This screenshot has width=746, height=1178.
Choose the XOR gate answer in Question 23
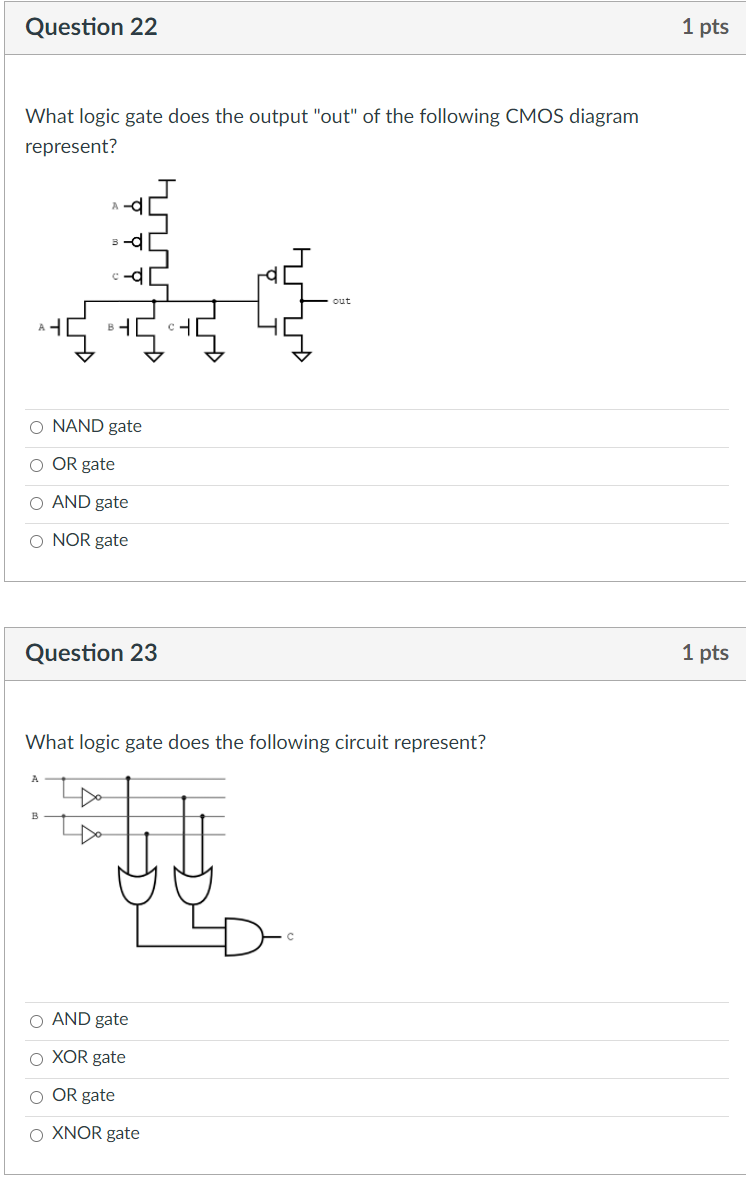[x=36, y=1057]
